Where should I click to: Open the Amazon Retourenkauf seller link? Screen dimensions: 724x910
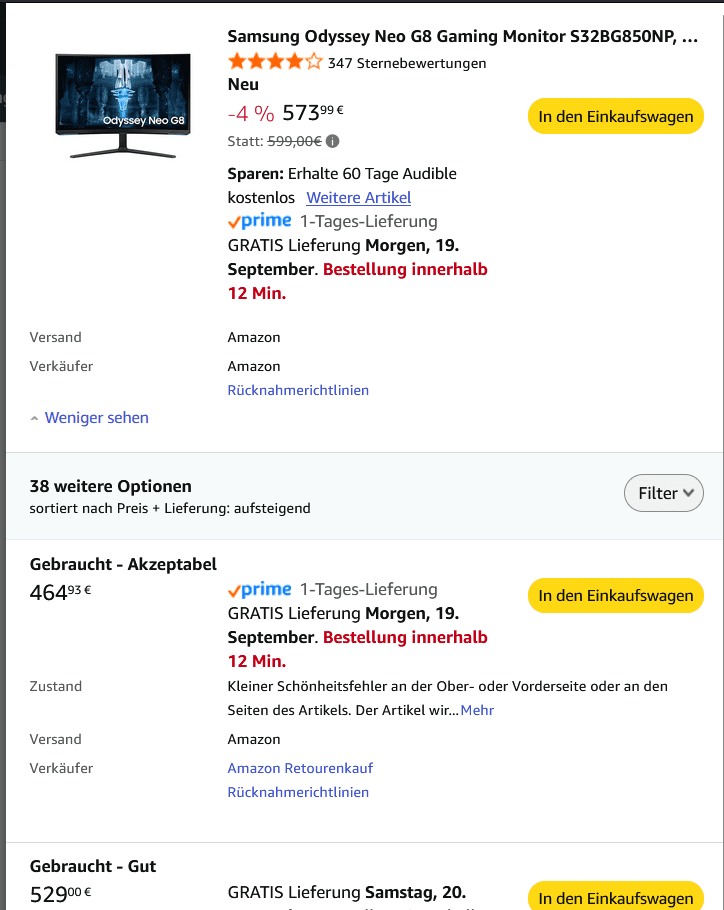coord(300,768)
